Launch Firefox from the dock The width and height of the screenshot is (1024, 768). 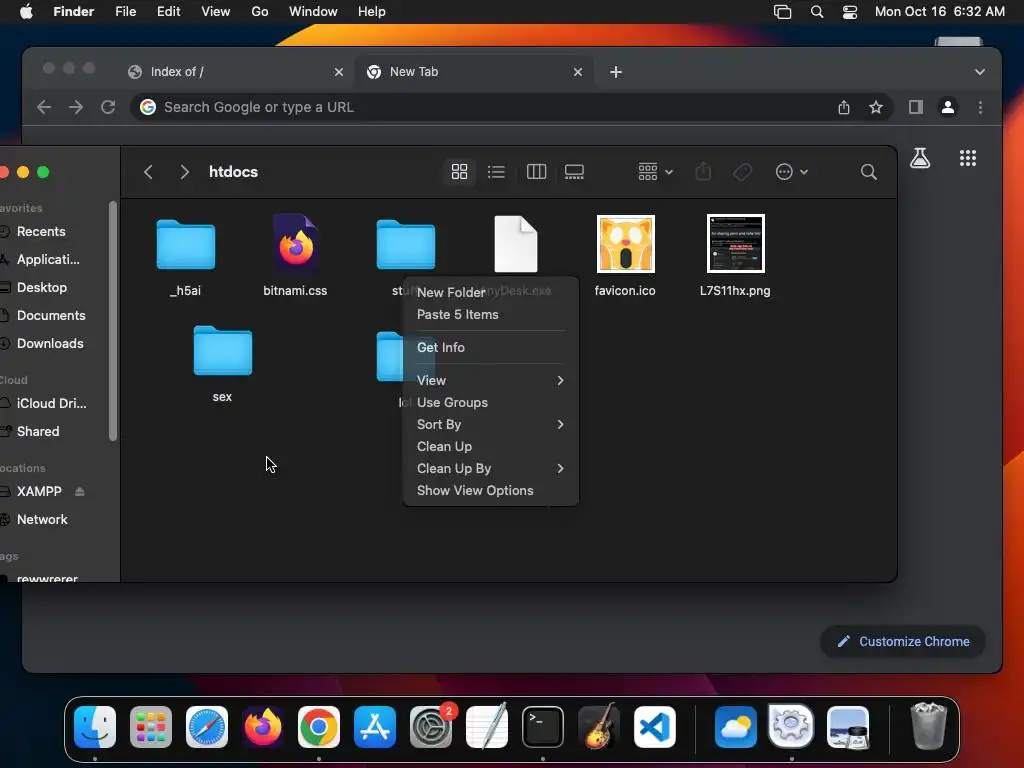click(x=263, y=727)
